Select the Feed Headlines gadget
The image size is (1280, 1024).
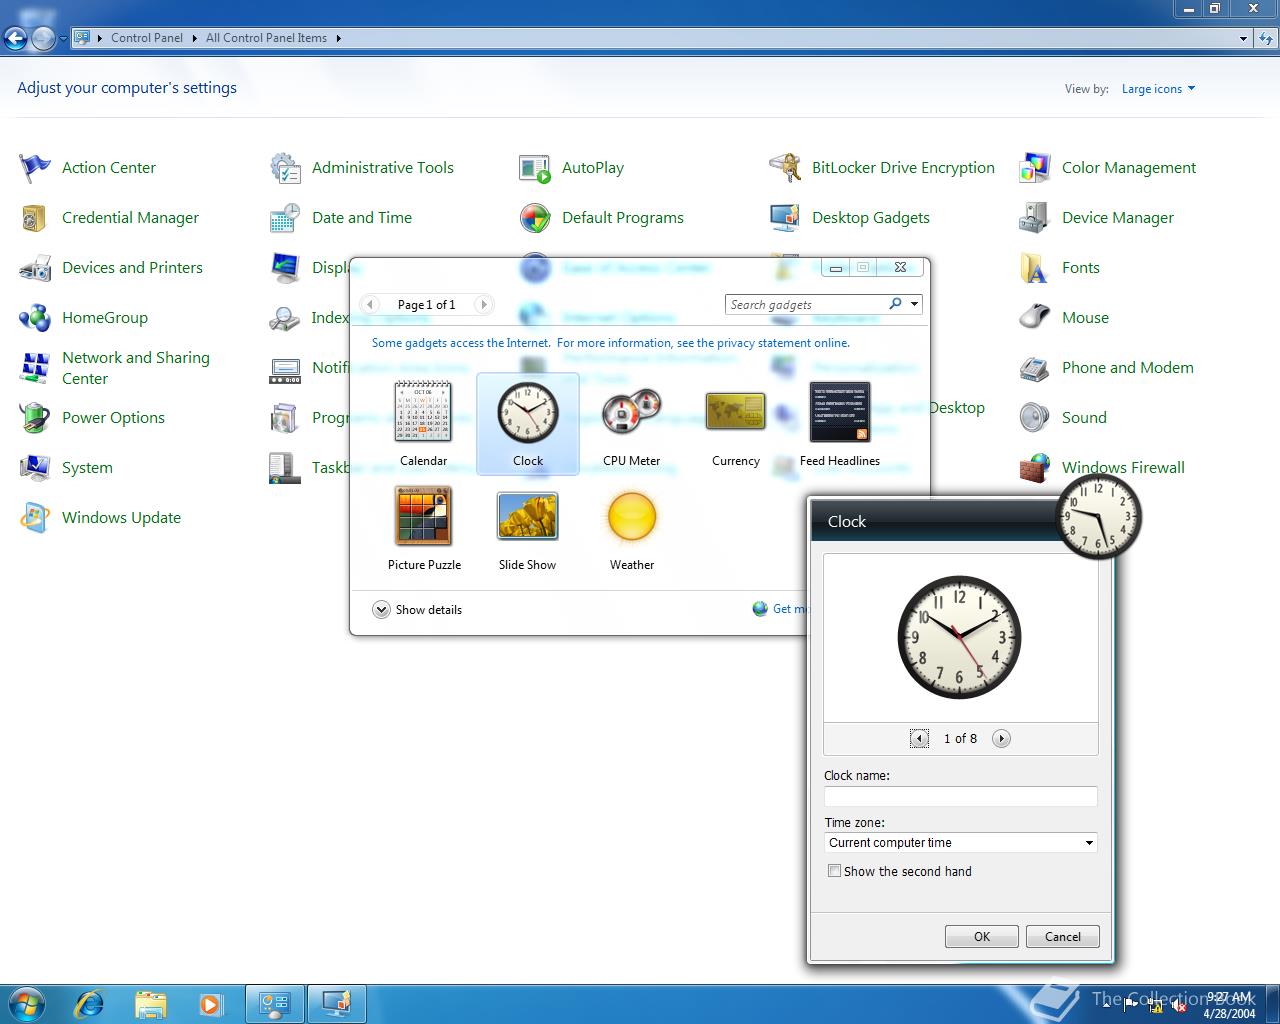[840, 424]
